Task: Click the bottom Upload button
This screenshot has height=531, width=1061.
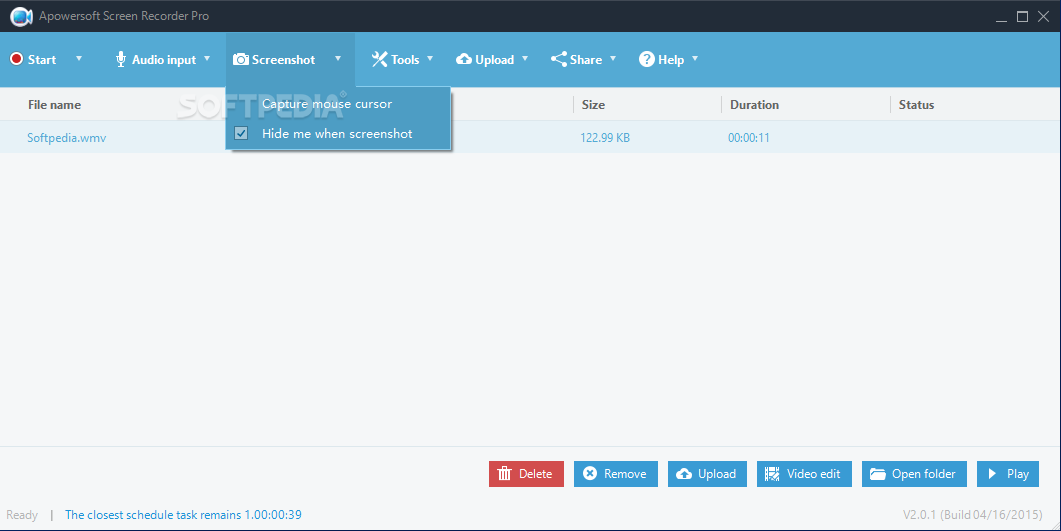Action: click(707, 474)
